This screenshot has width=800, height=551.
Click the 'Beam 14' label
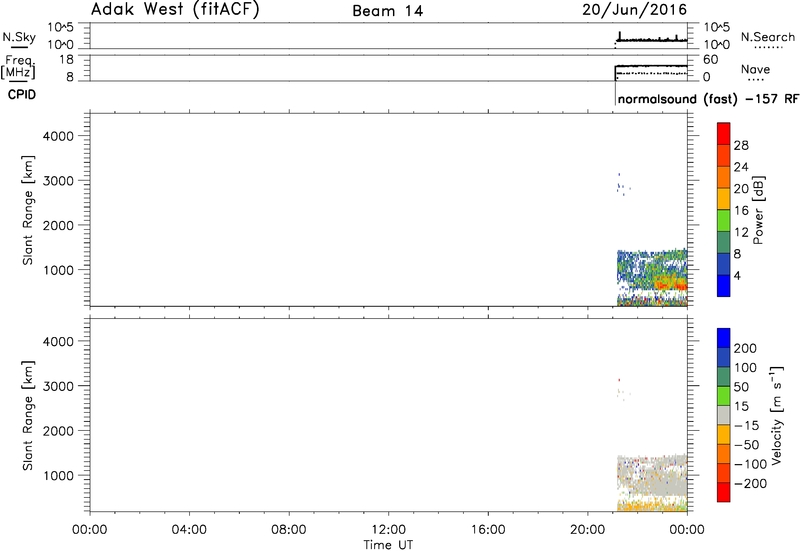388,11
